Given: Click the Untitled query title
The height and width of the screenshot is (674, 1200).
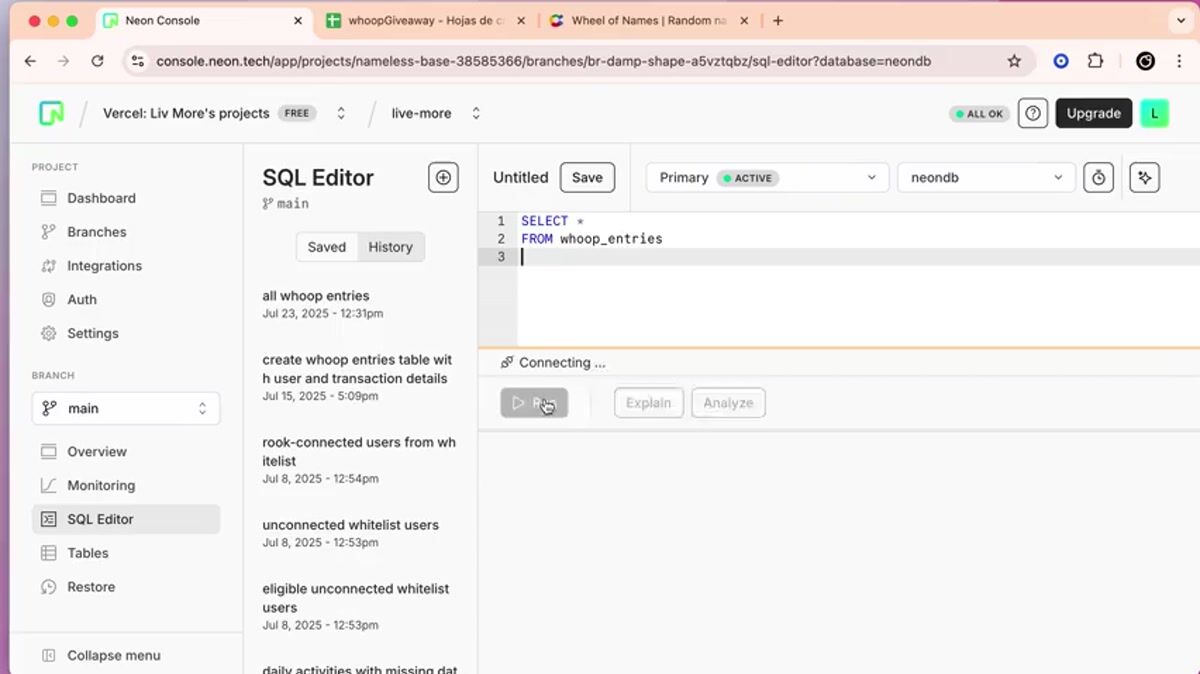Looking at the screenshot, I should pos(520,177).
